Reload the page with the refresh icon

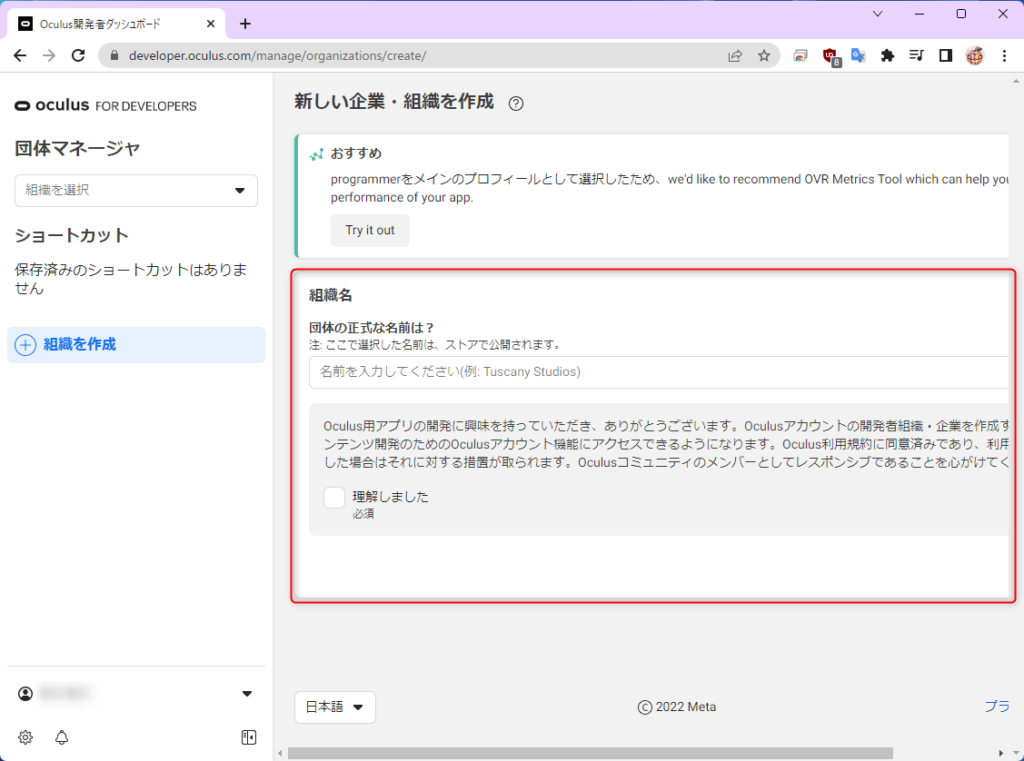coord(78,56)
